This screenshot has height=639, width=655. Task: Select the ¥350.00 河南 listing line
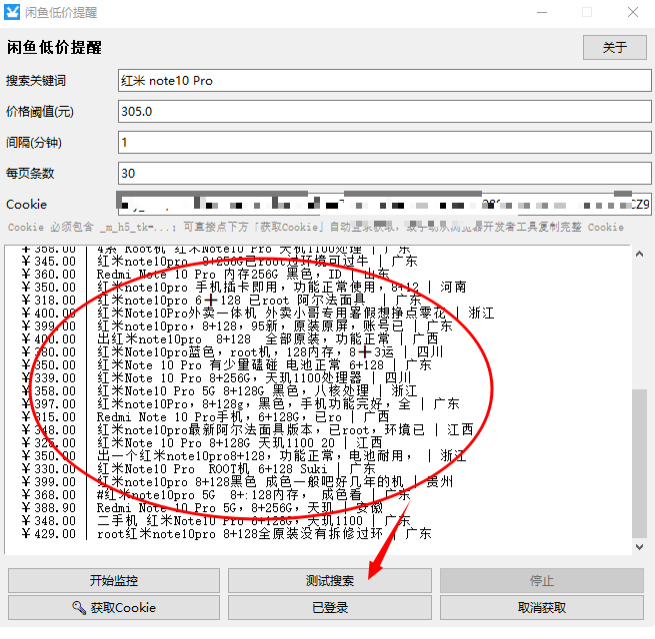pos(244,288)
